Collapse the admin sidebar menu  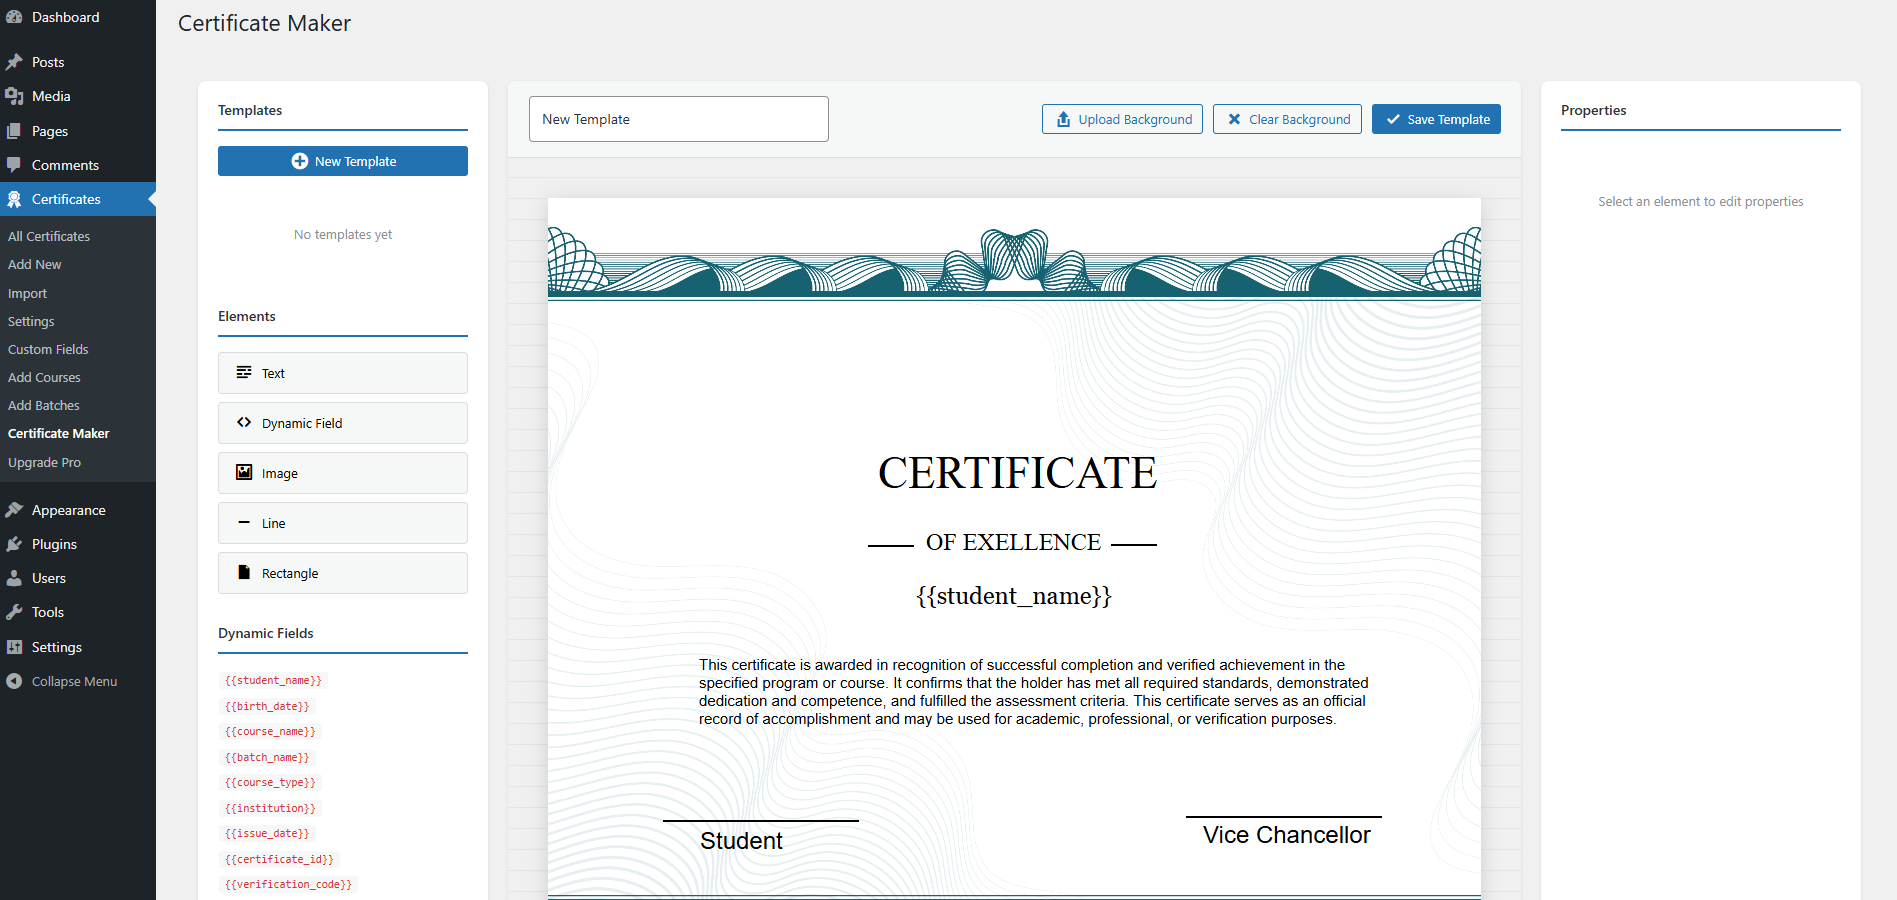pos(71,681)
